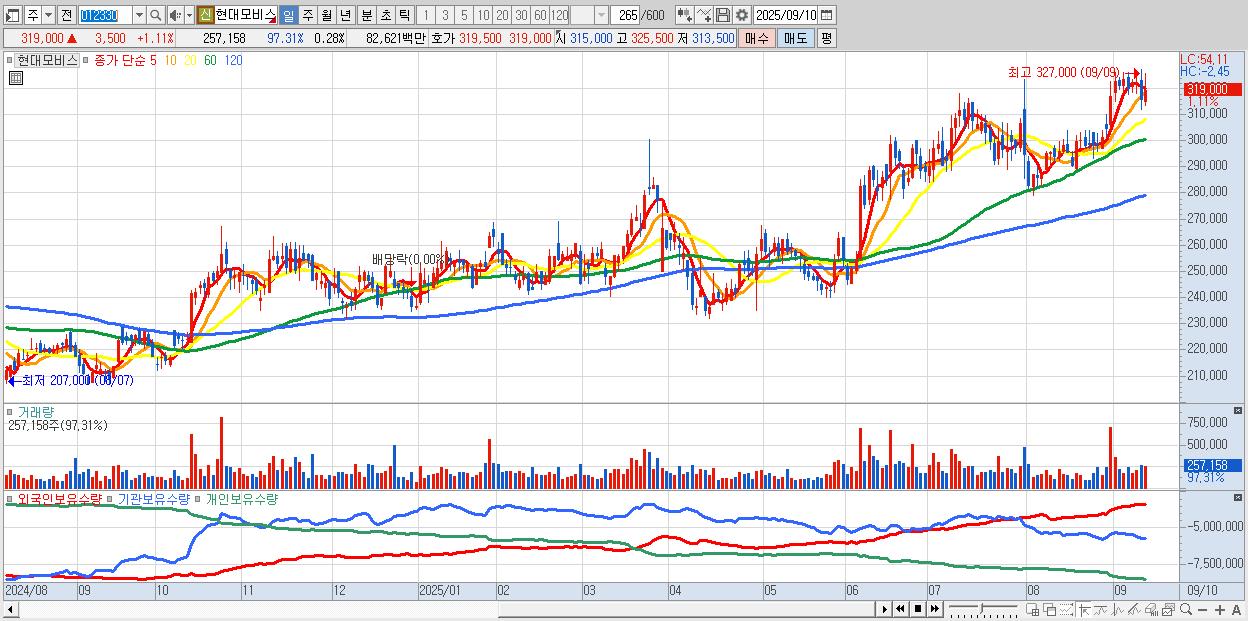Select the 10 interval button
Viewport: 1248px width, 621px height.
click(483, 15)
